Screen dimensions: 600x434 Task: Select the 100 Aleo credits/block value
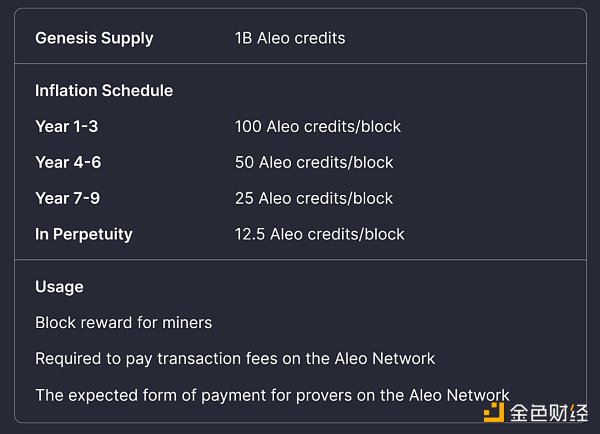tap(318, 126)
